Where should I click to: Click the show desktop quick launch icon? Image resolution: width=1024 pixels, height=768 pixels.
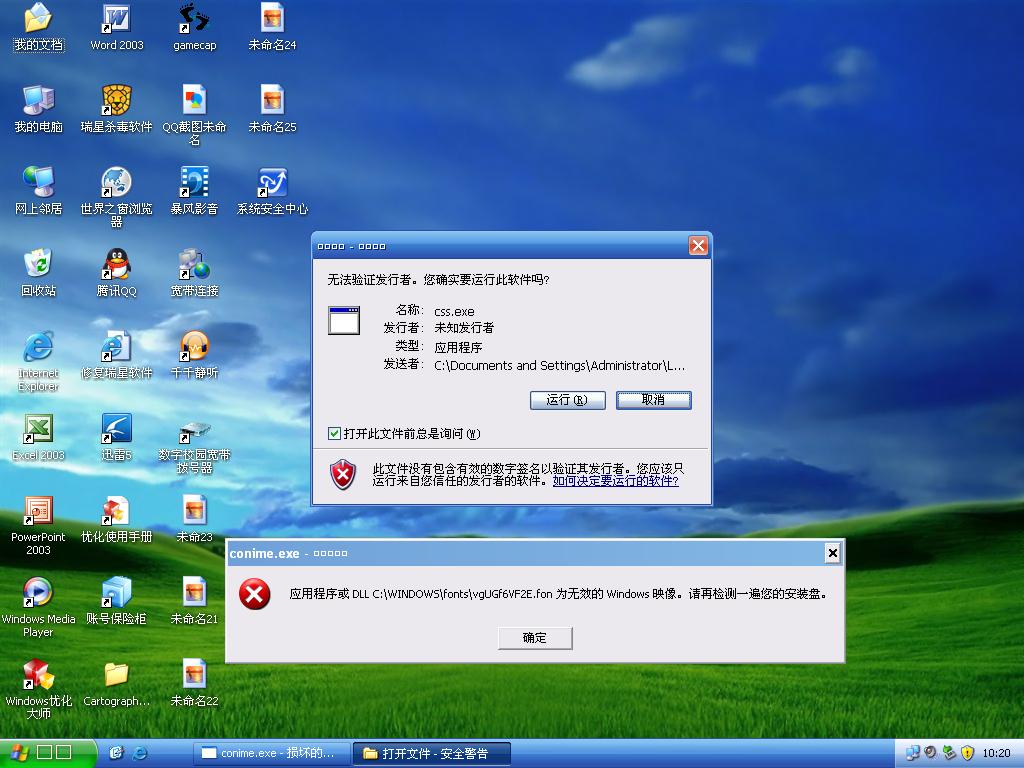point(116,753)
